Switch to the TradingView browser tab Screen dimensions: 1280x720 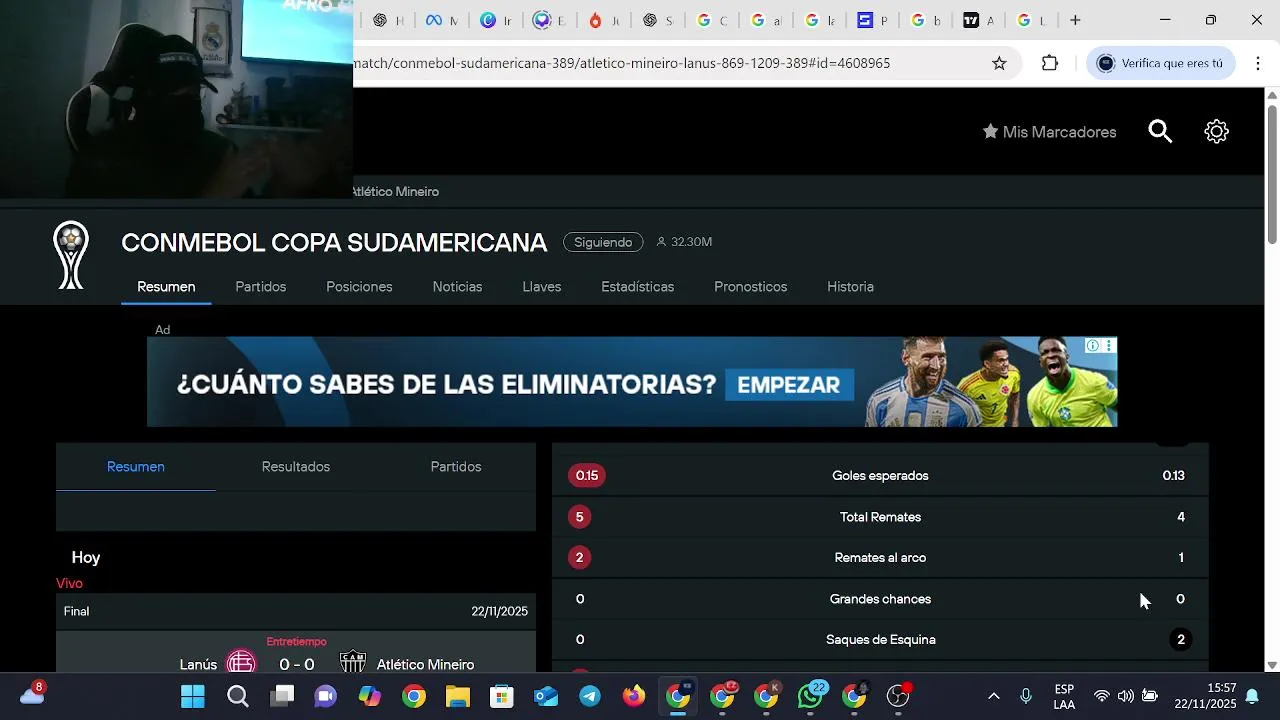(x=978, y=20)
